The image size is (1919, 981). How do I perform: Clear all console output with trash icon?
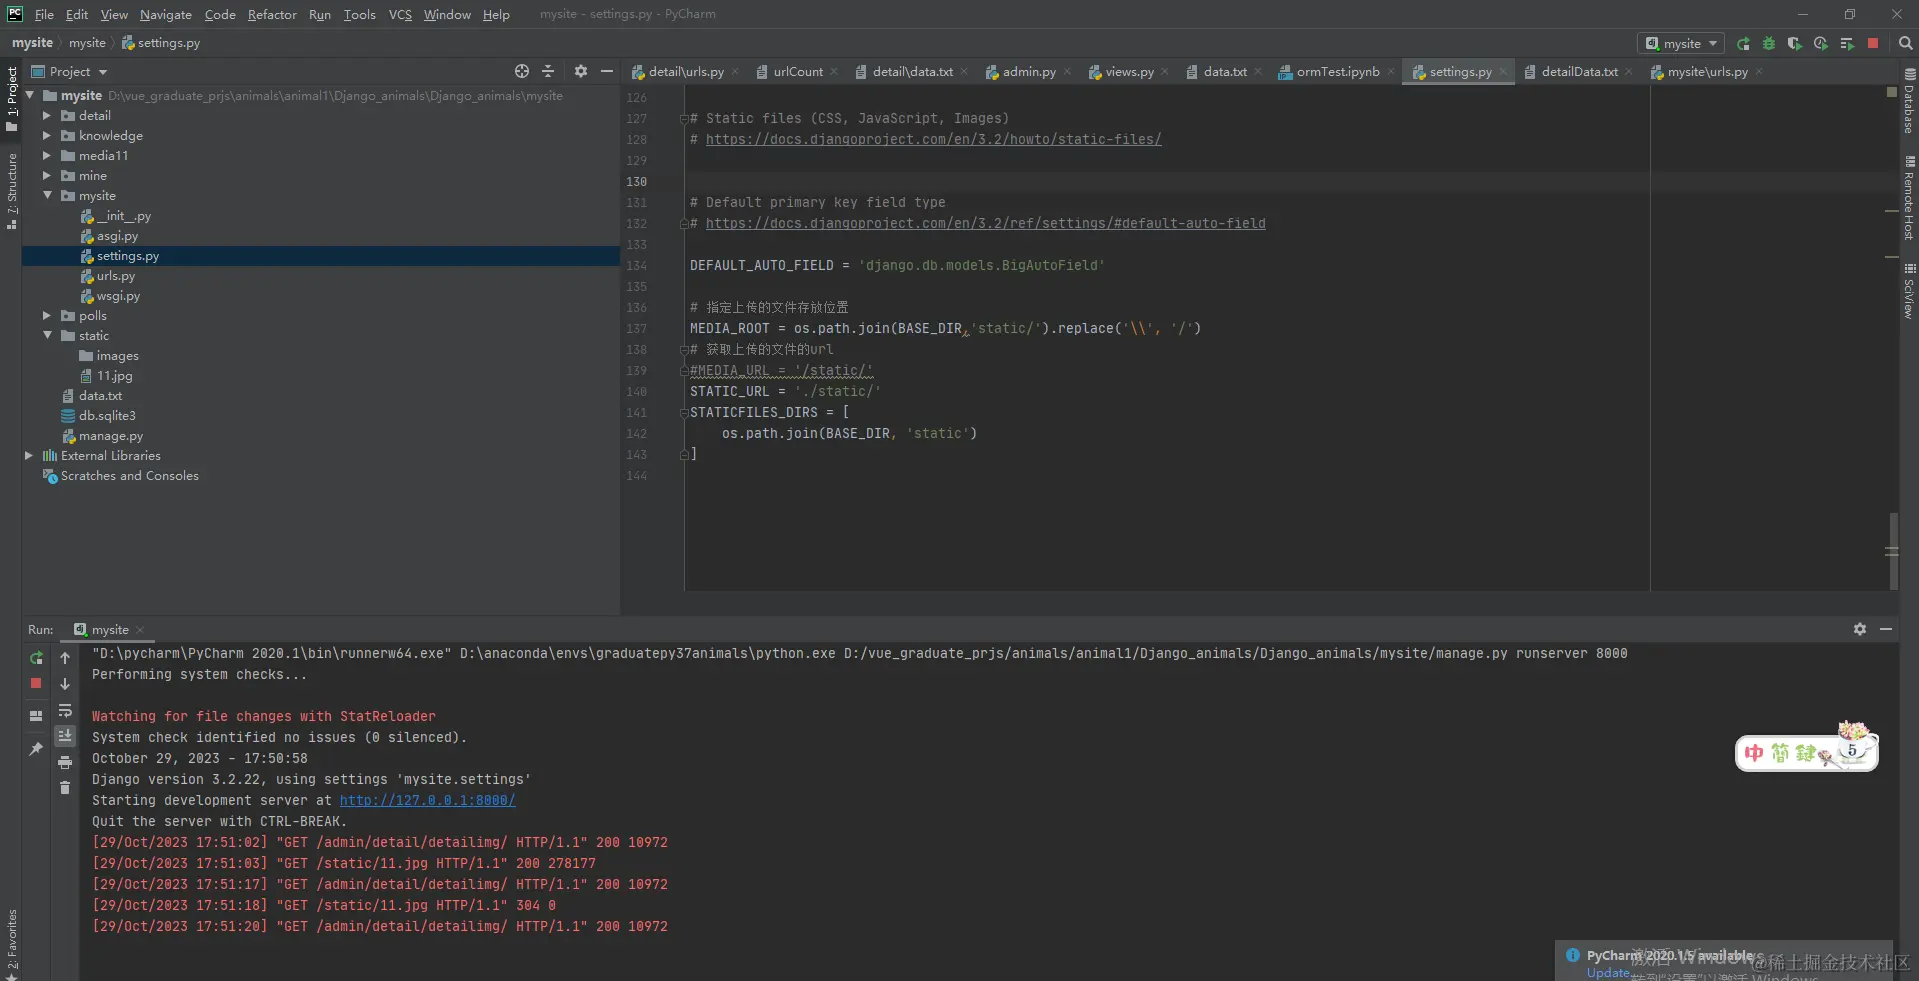65,788
